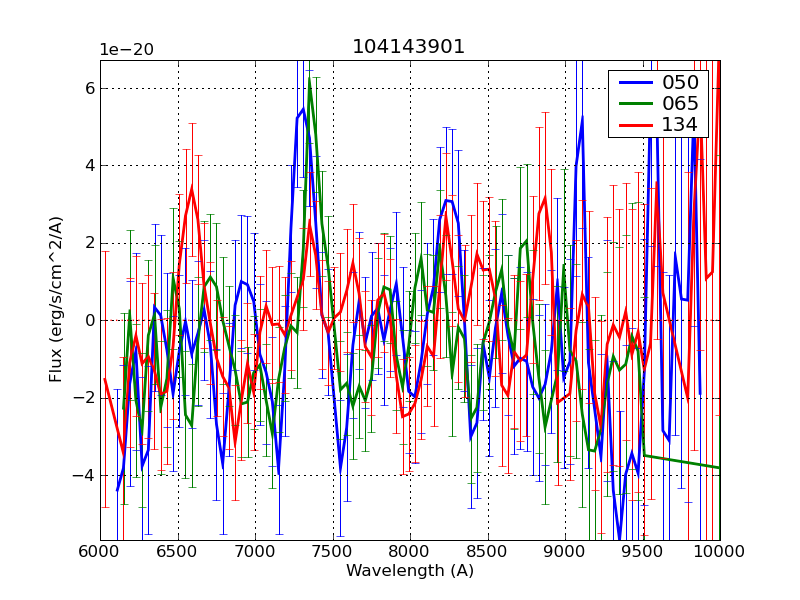Click the Wavelength (A) x-axis label
The image size is (800, 600).
point(410,571)
